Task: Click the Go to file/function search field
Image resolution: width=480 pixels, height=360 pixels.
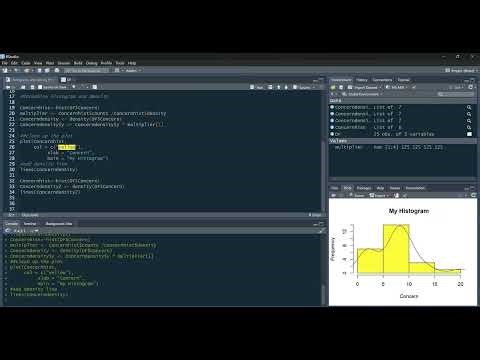Action: tap(87, 70)
